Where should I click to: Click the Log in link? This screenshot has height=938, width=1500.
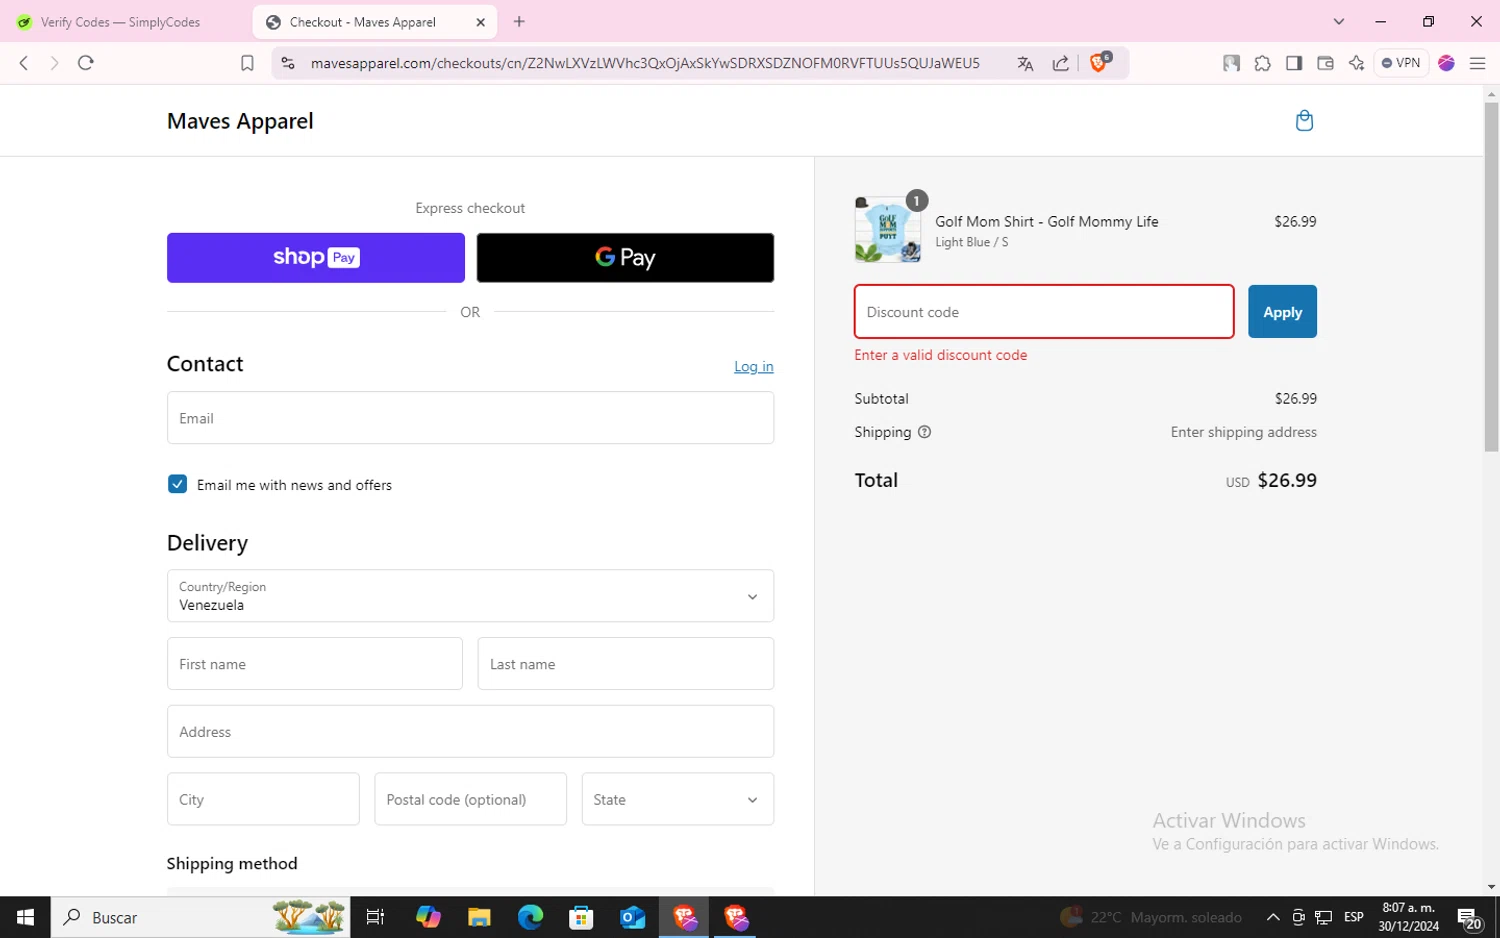tap(754, 367)
